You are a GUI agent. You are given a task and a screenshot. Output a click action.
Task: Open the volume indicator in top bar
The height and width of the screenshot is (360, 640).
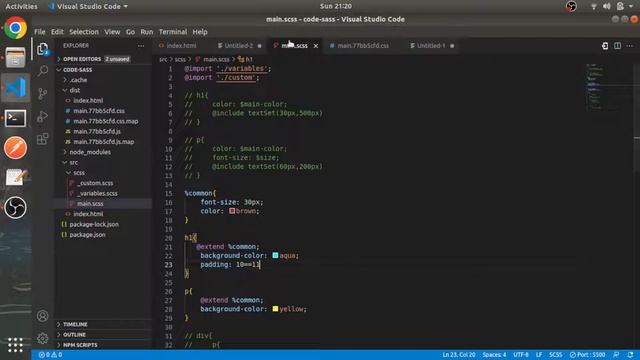[607, 6]
